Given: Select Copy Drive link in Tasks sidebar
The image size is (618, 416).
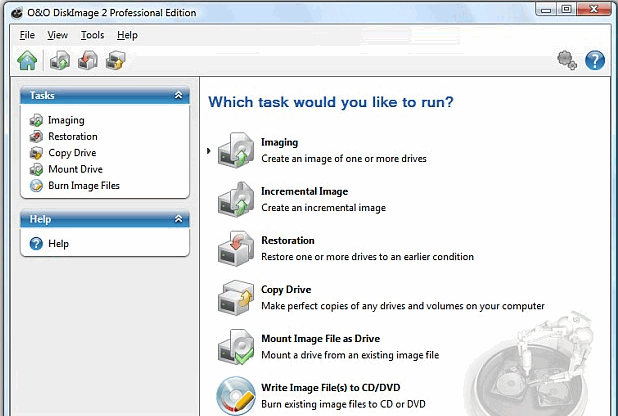Looking at the screenshot, I should click(72, 153).
